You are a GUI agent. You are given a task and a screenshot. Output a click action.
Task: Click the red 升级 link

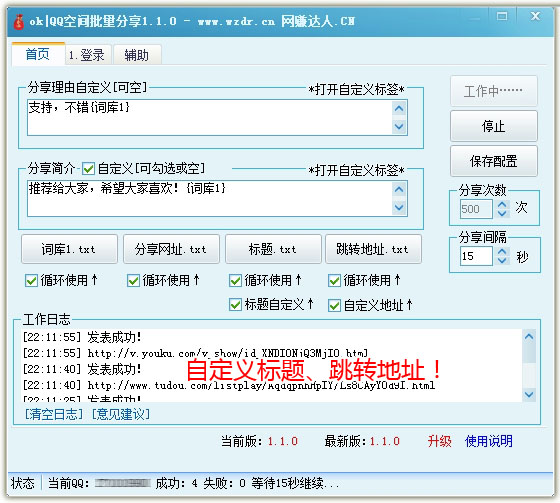pyautogui.click(x=440, y=441)
